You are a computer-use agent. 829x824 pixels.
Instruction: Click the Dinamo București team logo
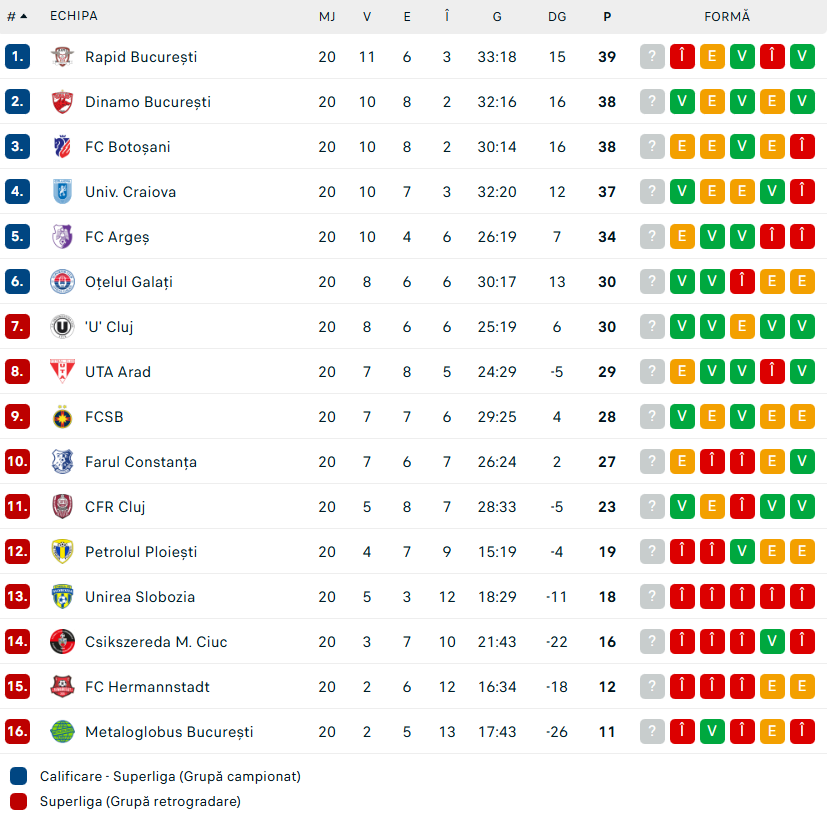62,102
